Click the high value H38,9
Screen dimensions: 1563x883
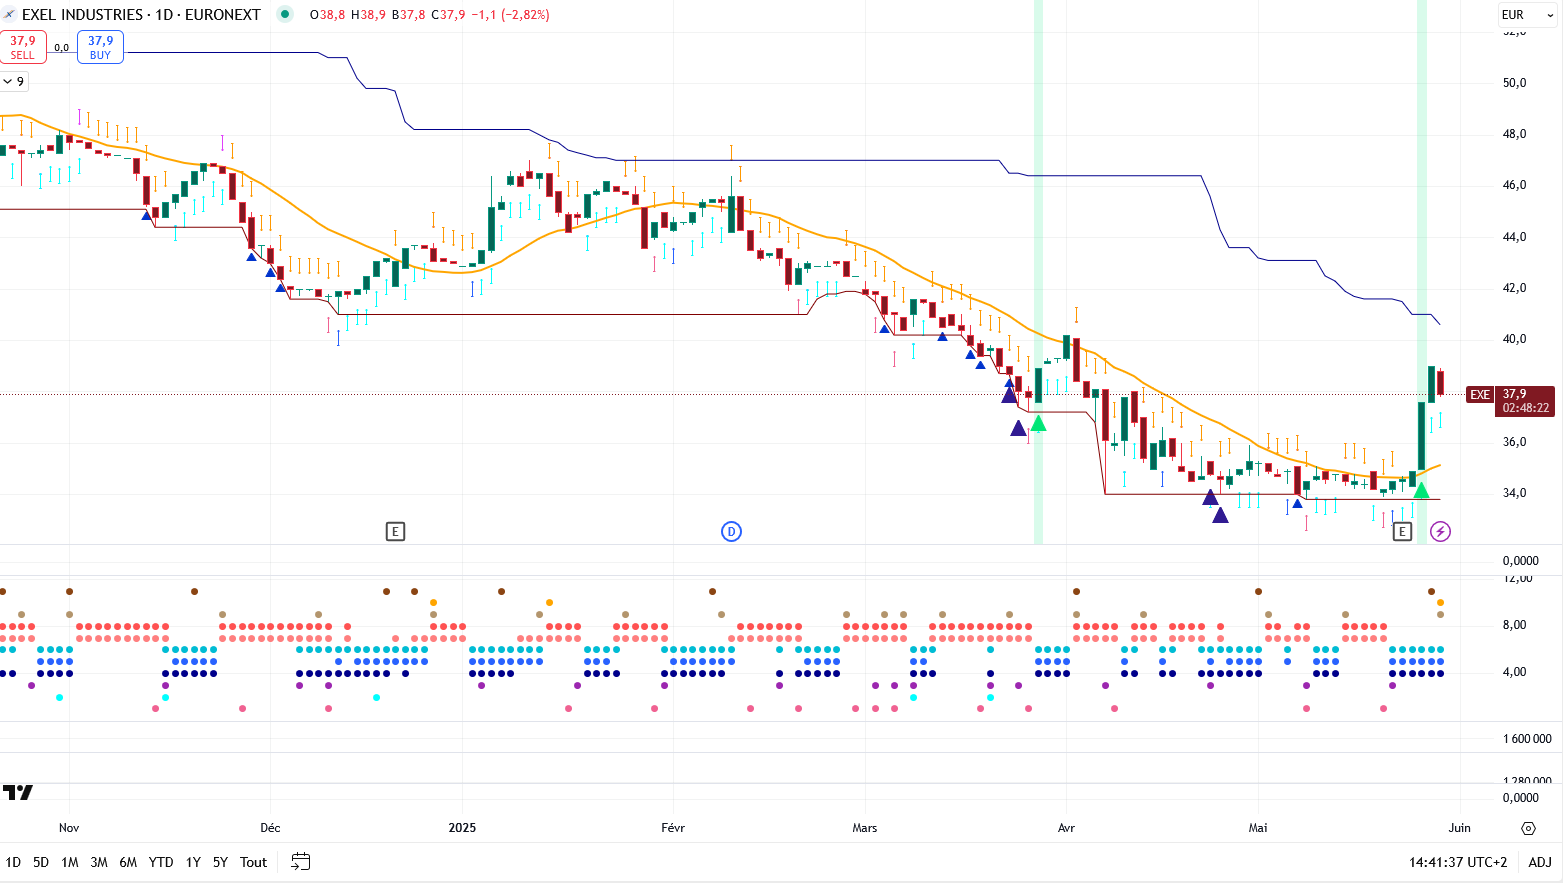368,15
